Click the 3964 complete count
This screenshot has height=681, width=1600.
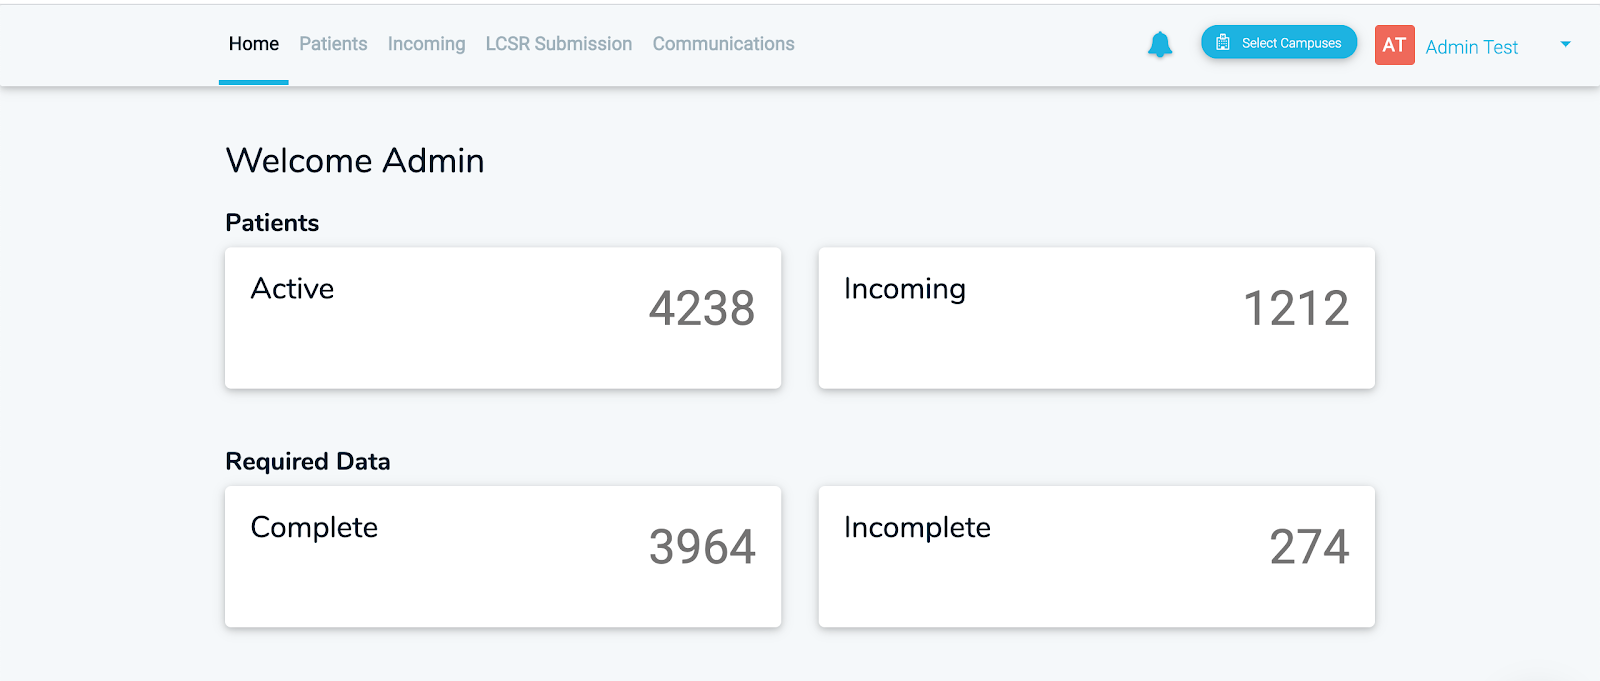click(702, 547)
